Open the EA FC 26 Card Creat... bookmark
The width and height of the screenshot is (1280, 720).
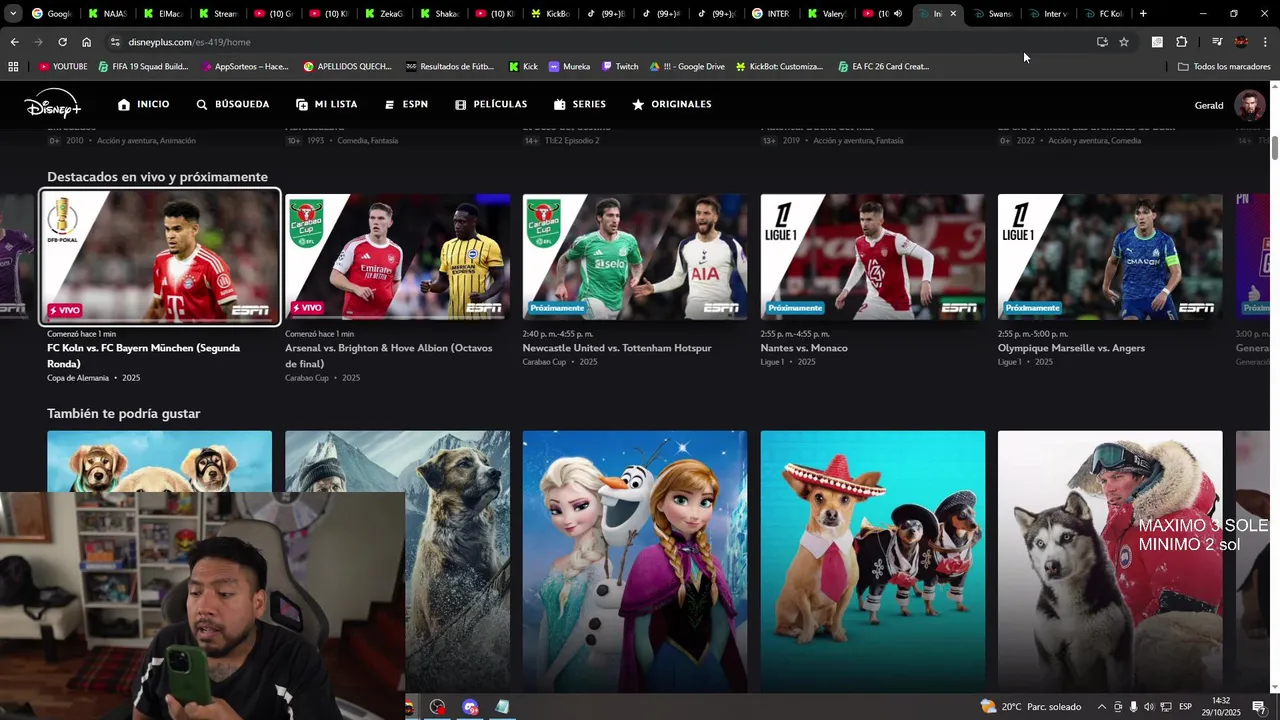[x=883, y=67]
